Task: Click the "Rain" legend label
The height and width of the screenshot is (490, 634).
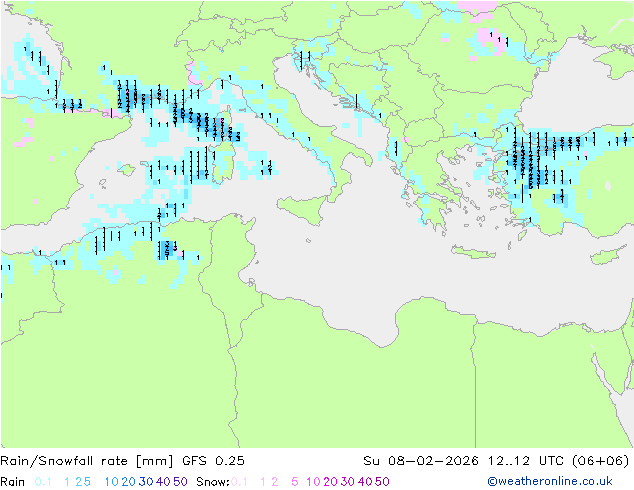Action: tap(13, 482)
